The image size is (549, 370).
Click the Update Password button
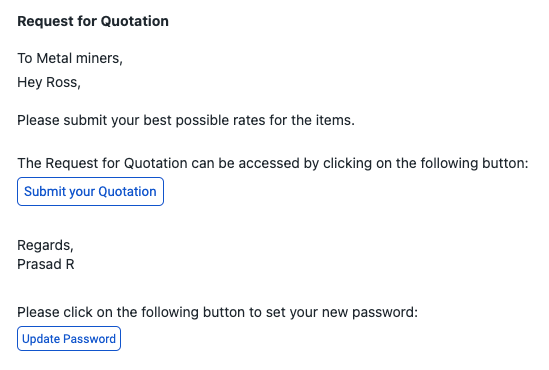pos(69,338)
